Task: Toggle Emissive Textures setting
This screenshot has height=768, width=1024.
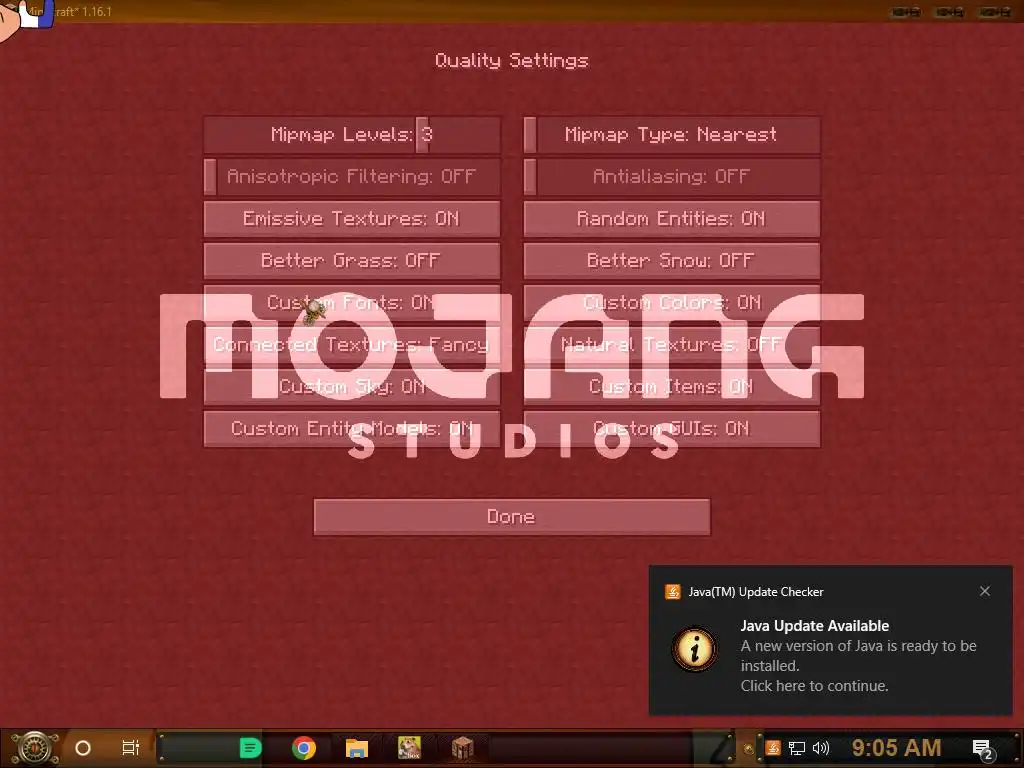Action: coord(353,219)
